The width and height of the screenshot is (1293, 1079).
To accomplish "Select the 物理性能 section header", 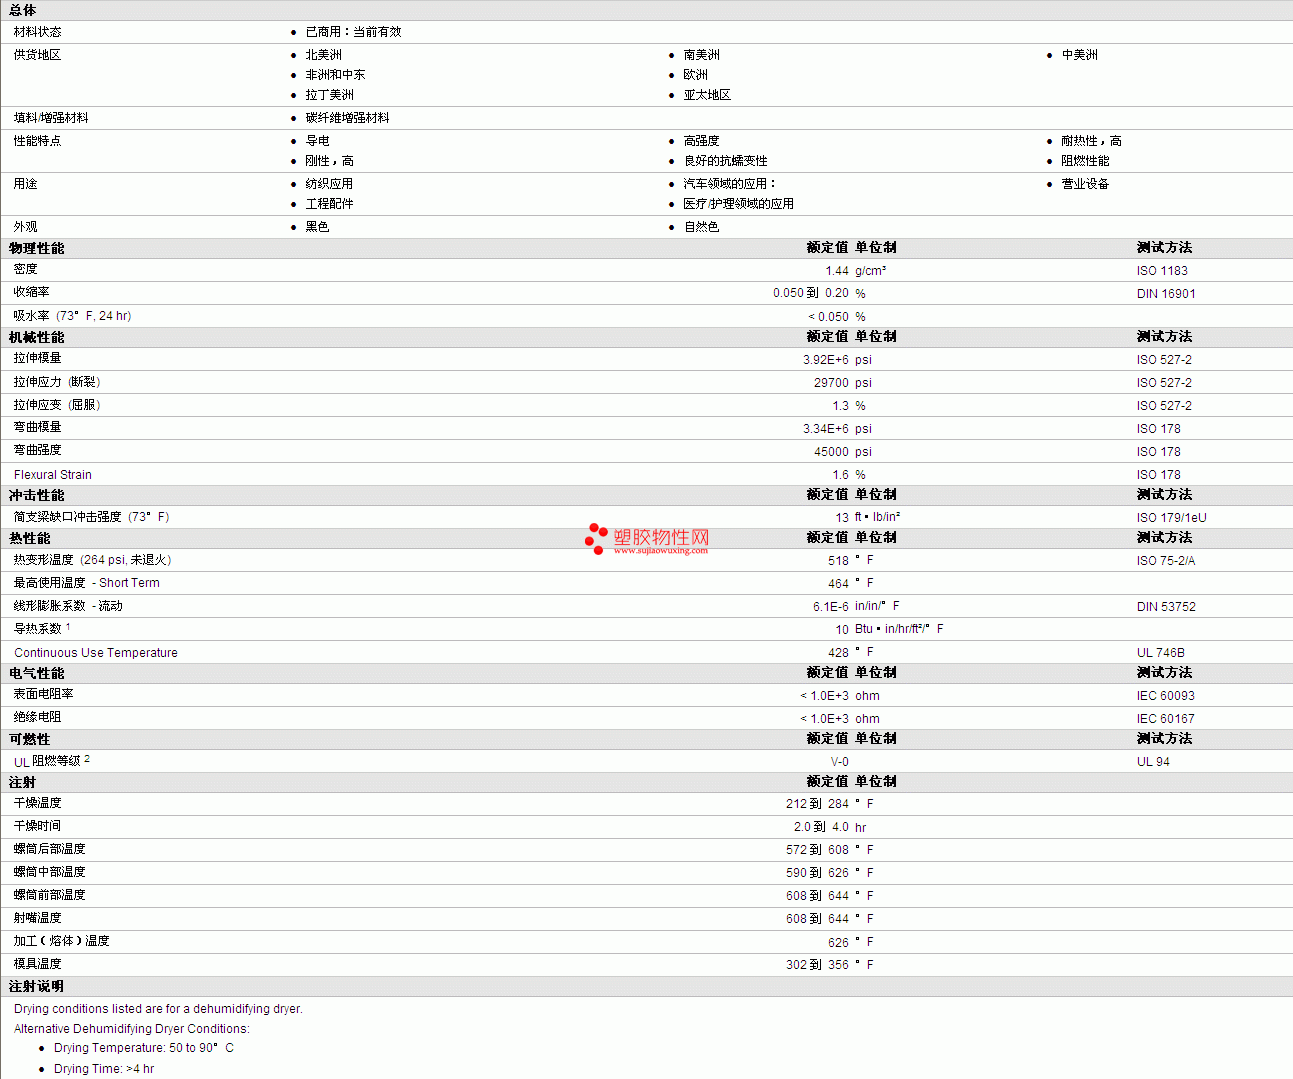I will click(x=37, y=248).
